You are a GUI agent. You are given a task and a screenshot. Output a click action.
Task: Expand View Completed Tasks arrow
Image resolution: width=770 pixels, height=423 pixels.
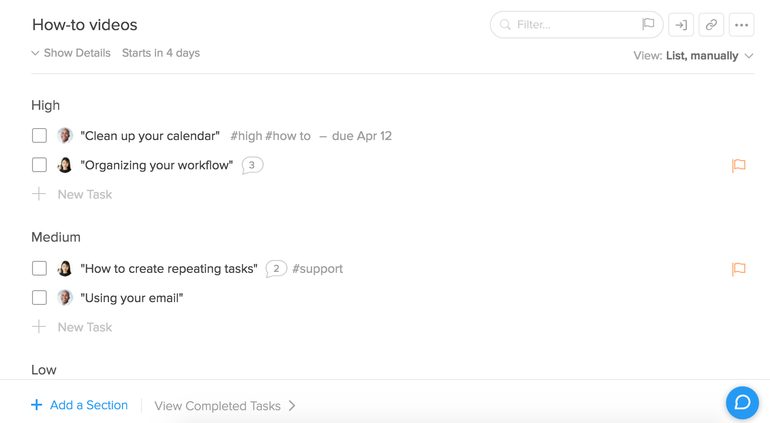coord(292,406)
